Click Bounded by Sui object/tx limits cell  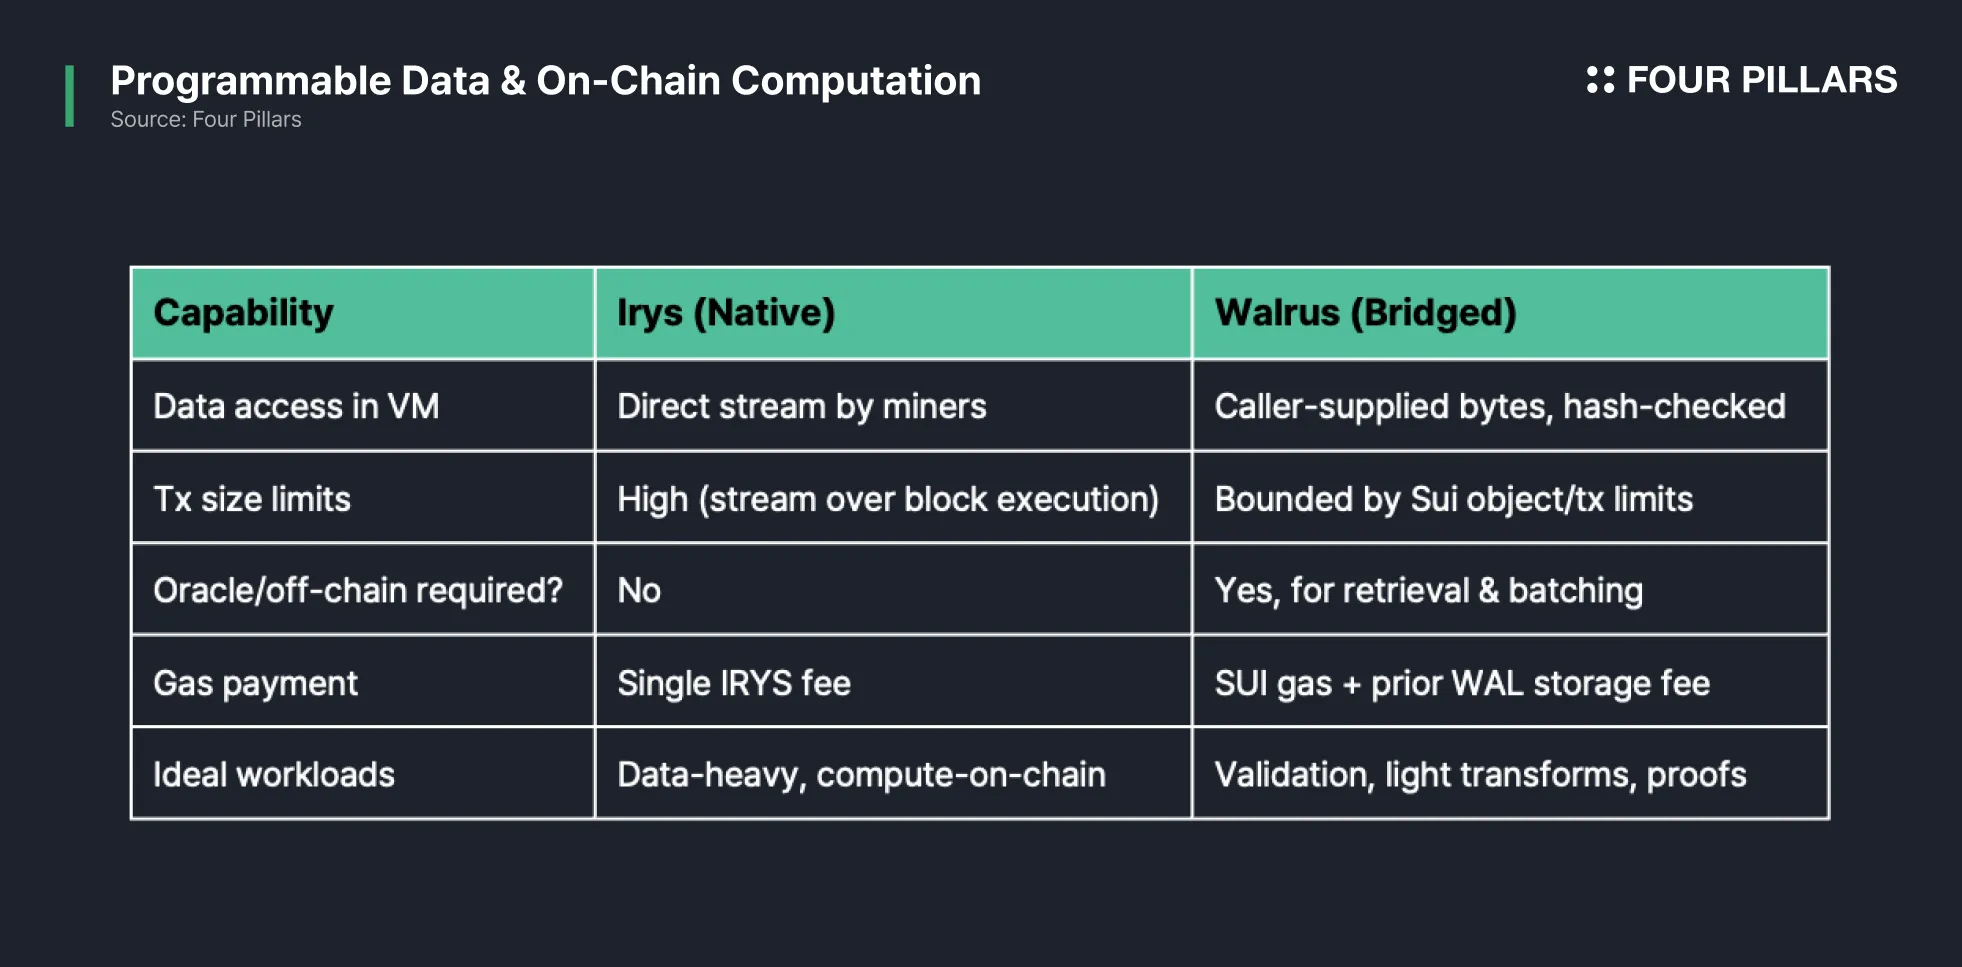tap(1510, 498)
